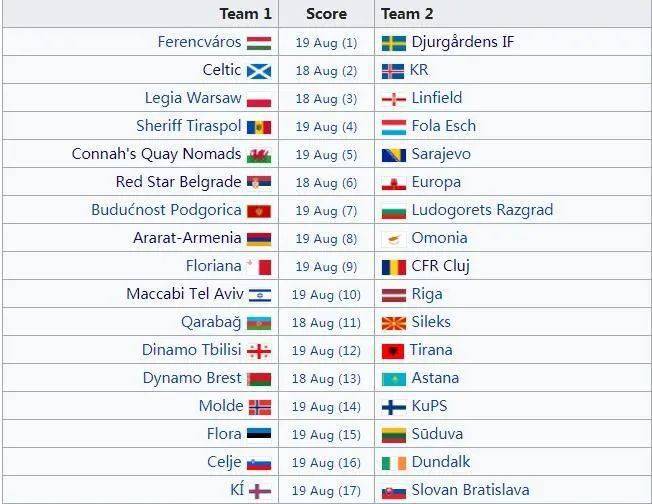Click the Albania flag beside Tirana
Screen dimensions: 652x504
(x=393, y=351)
